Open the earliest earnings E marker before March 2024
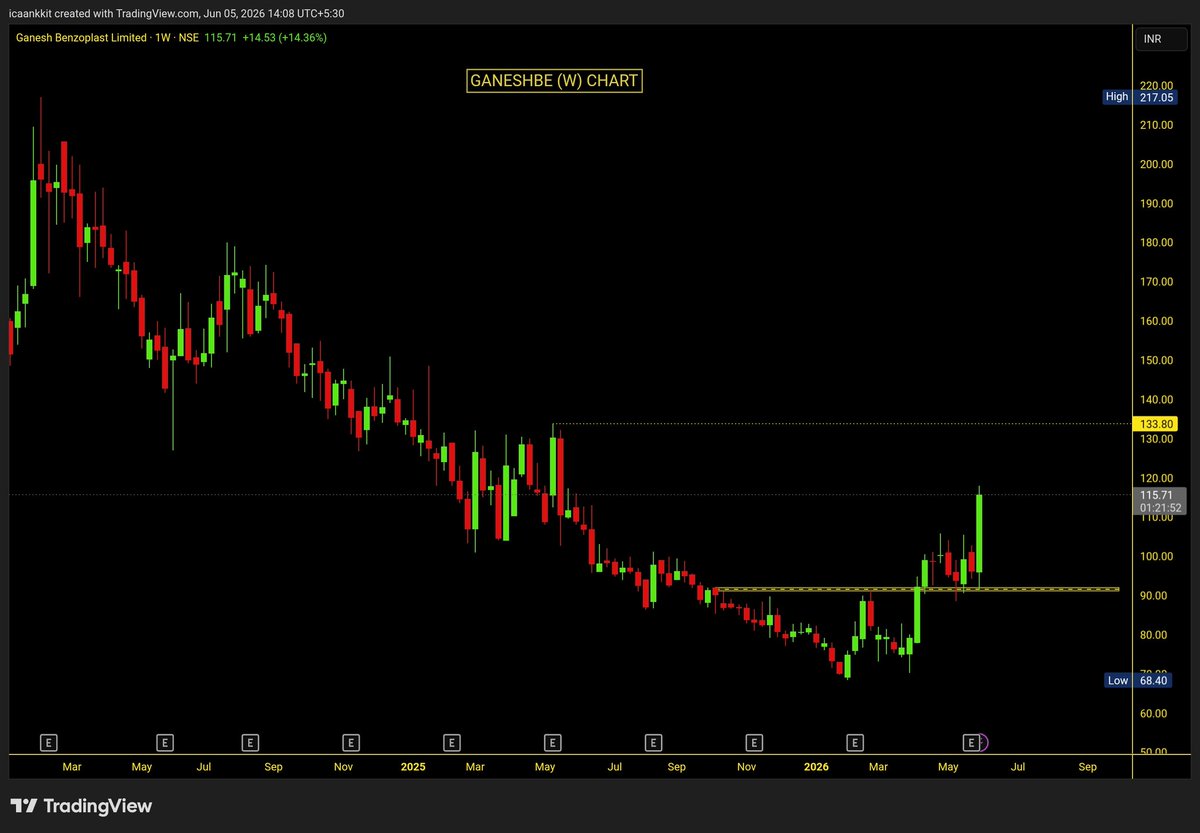This screenshot has width=1200, height=833. point(48,742)
